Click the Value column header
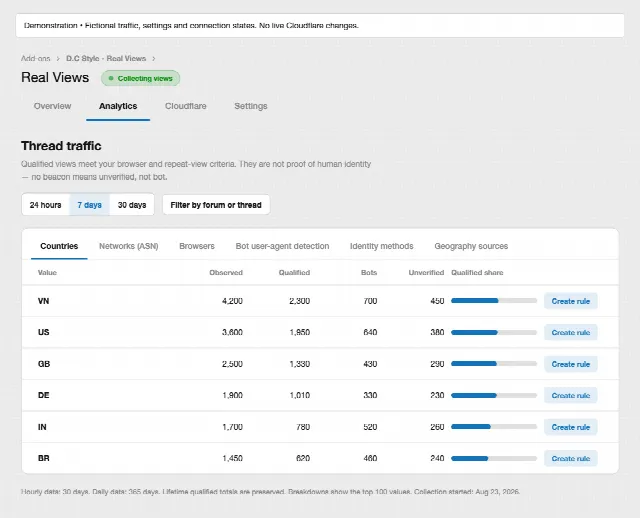 click(47, 273)
